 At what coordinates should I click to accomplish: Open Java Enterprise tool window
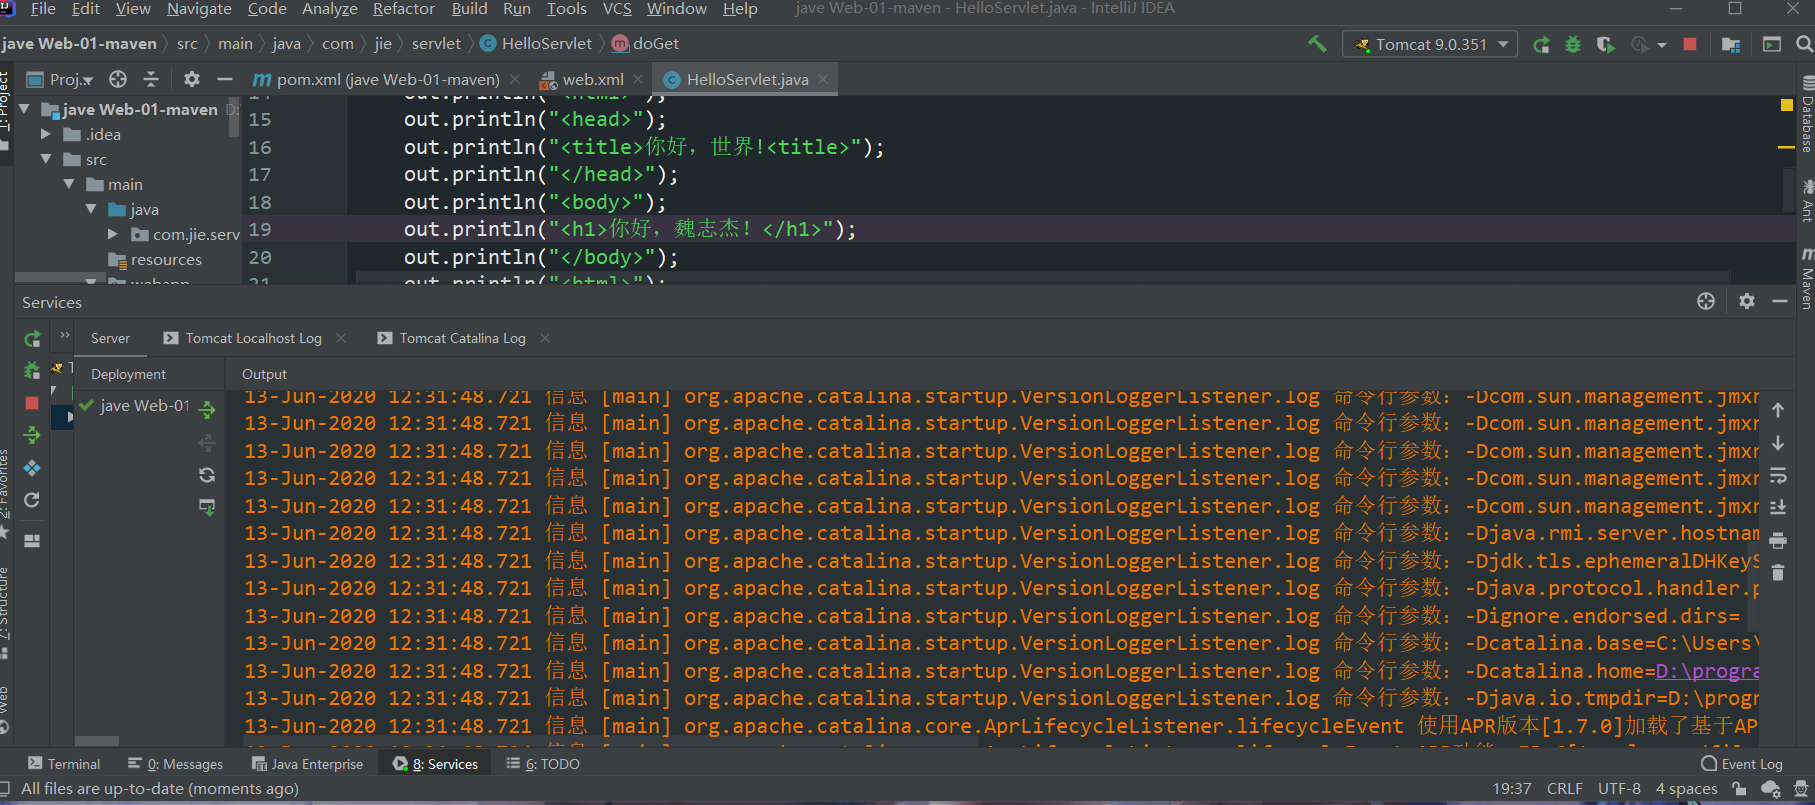(308, 764)
